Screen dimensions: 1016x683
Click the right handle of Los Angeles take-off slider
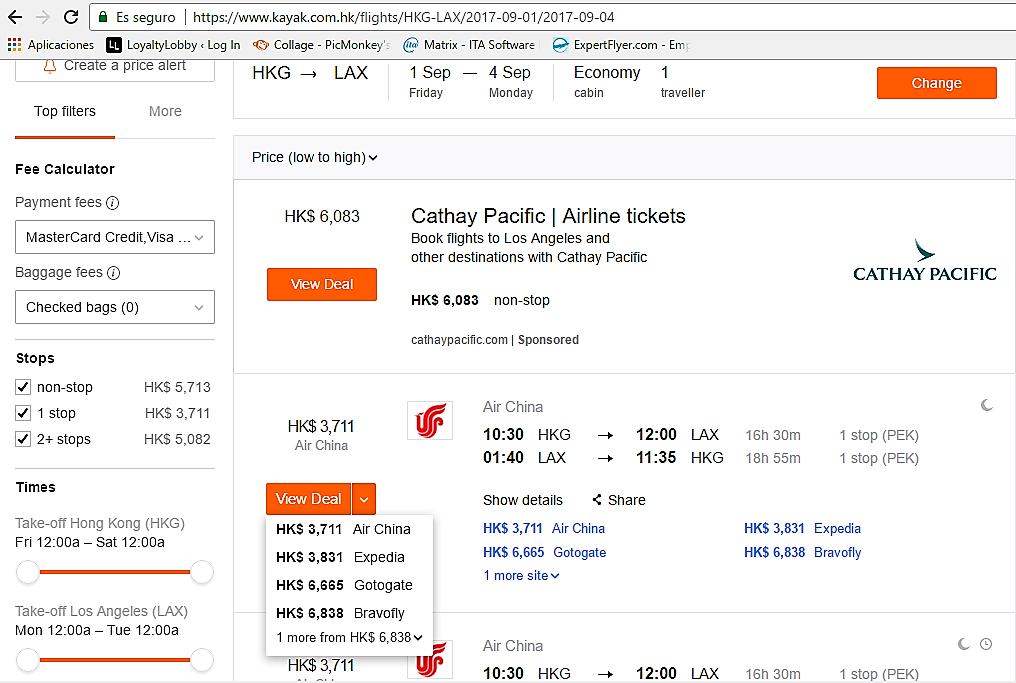[202, 660]
